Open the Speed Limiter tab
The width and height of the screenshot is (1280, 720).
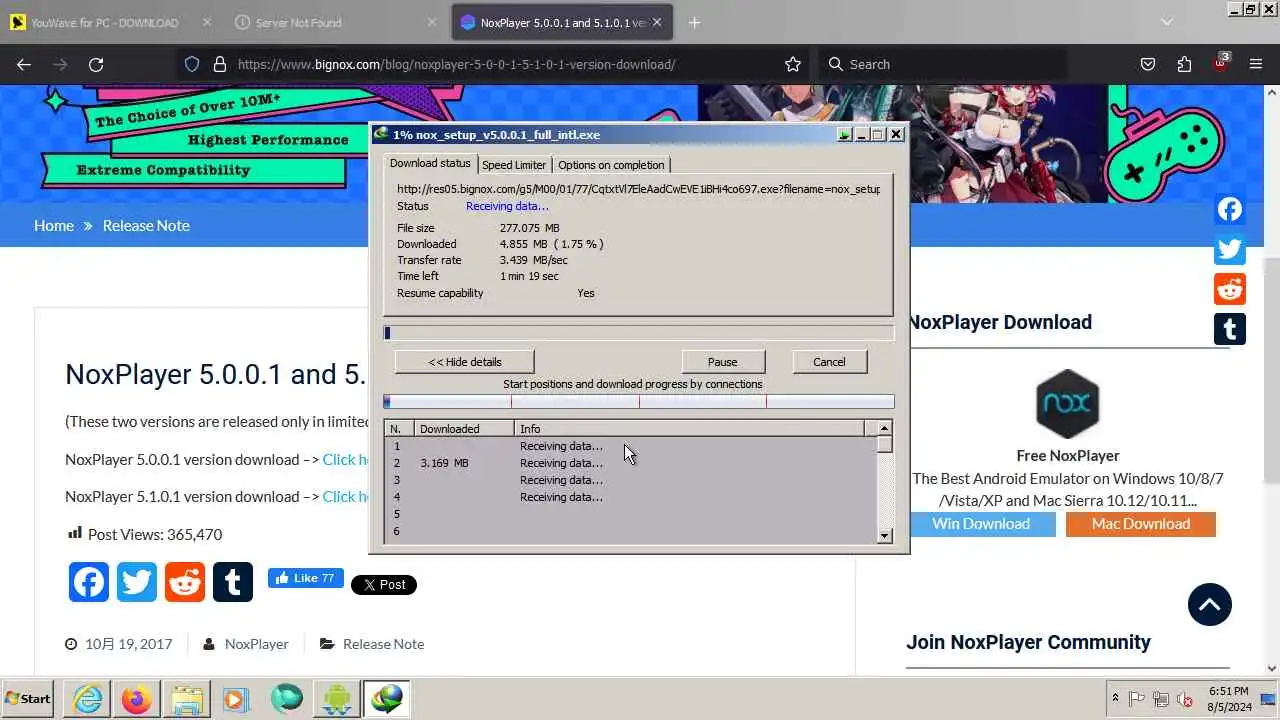pos(514,165)
